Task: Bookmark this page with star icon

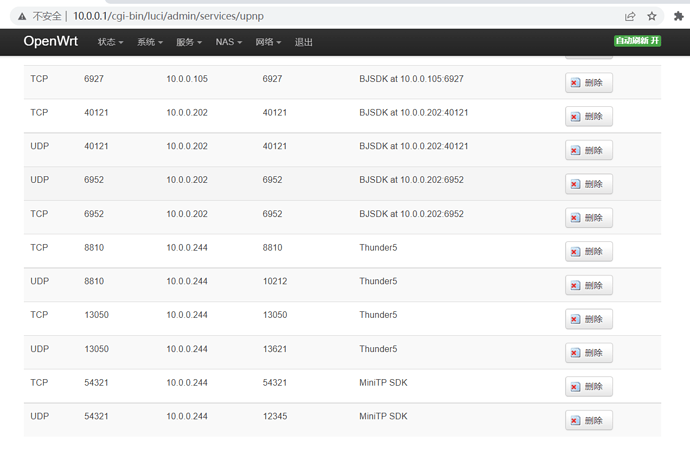Action: 652,16
